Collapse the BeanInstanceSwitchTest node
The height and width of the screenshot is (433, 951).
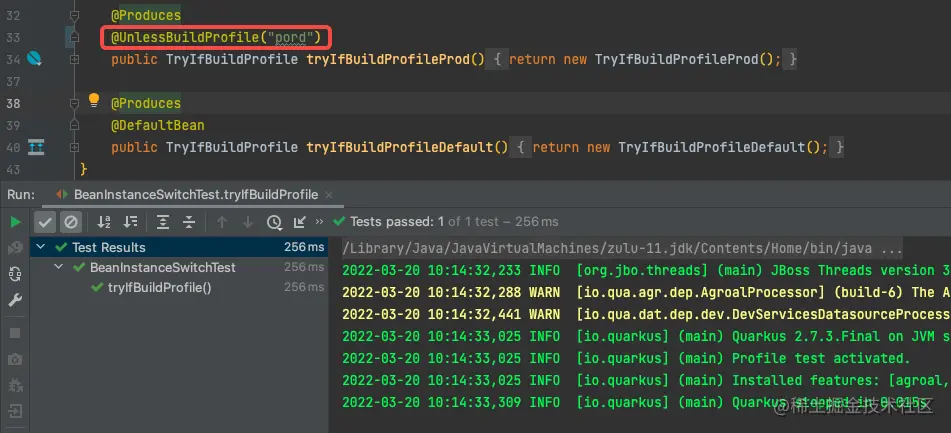[x=58, y=267]
